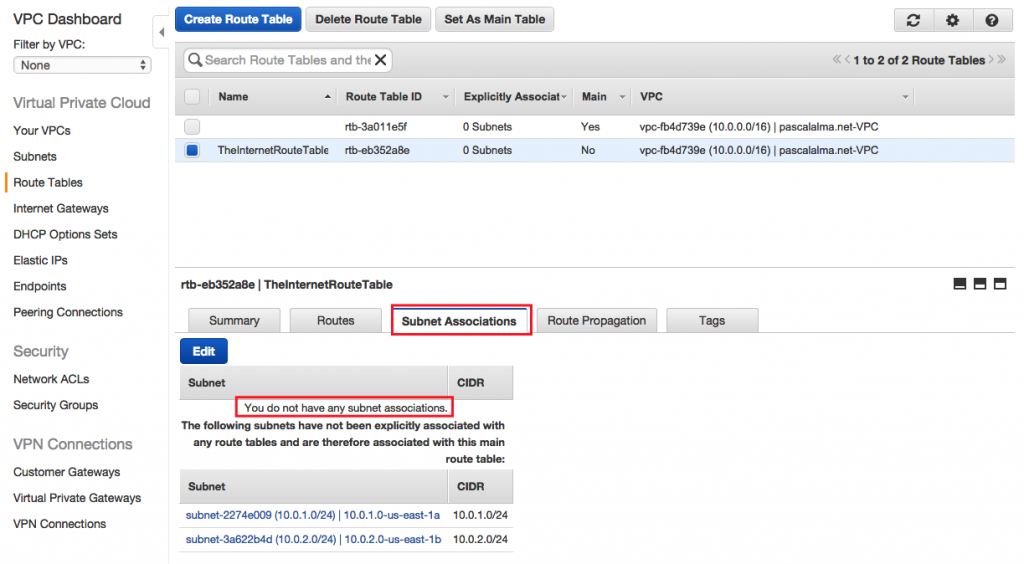The image size is (1024, 564).
Task: Click the Create Route Table button
Action: click(238, 19)
